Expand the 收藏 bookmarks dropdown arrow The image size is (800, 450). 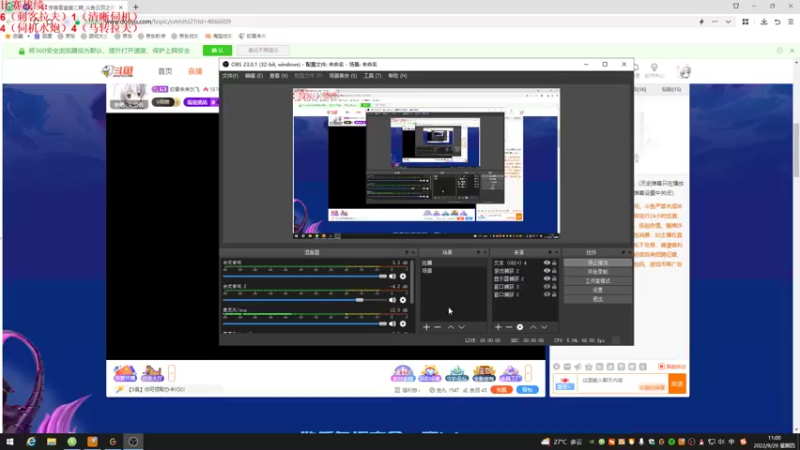click(29, 36)
